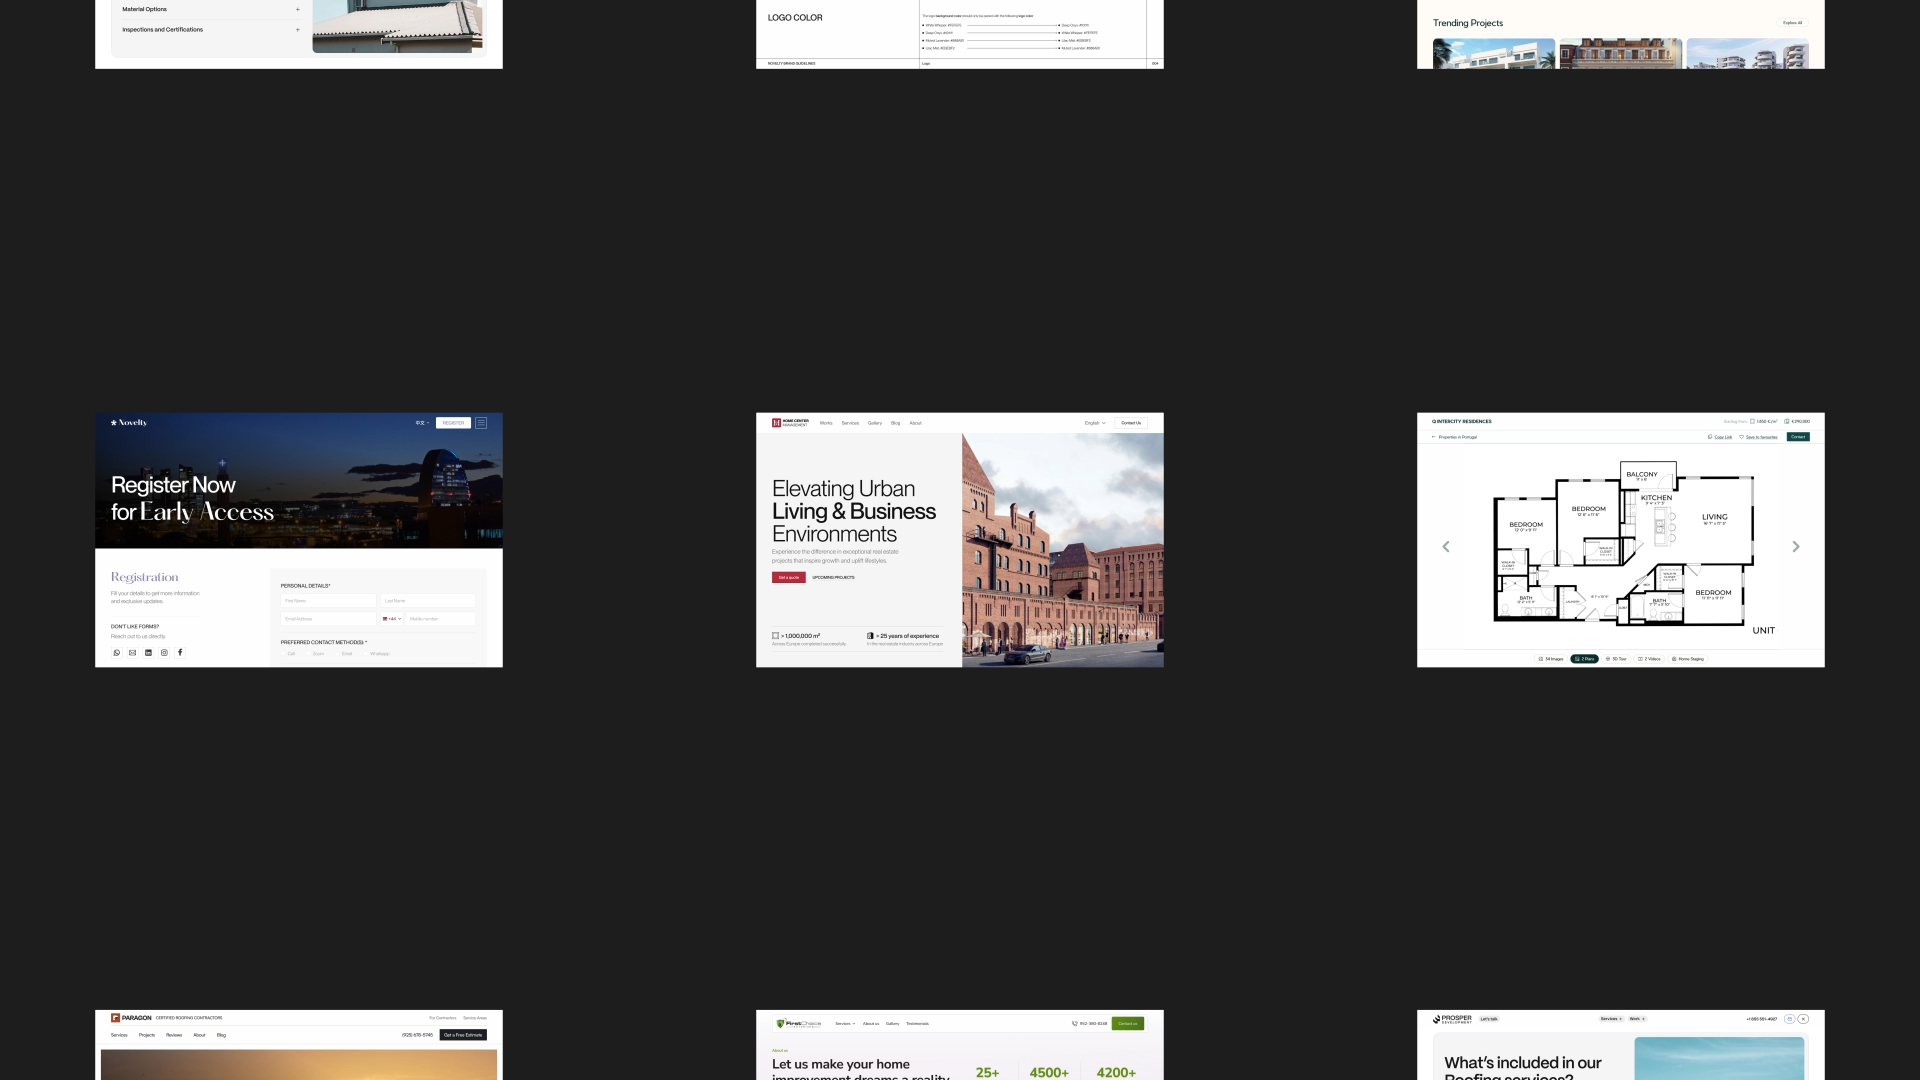
Task: Click the Contact button on Intercity Residences
Action: pos(1798,437)
